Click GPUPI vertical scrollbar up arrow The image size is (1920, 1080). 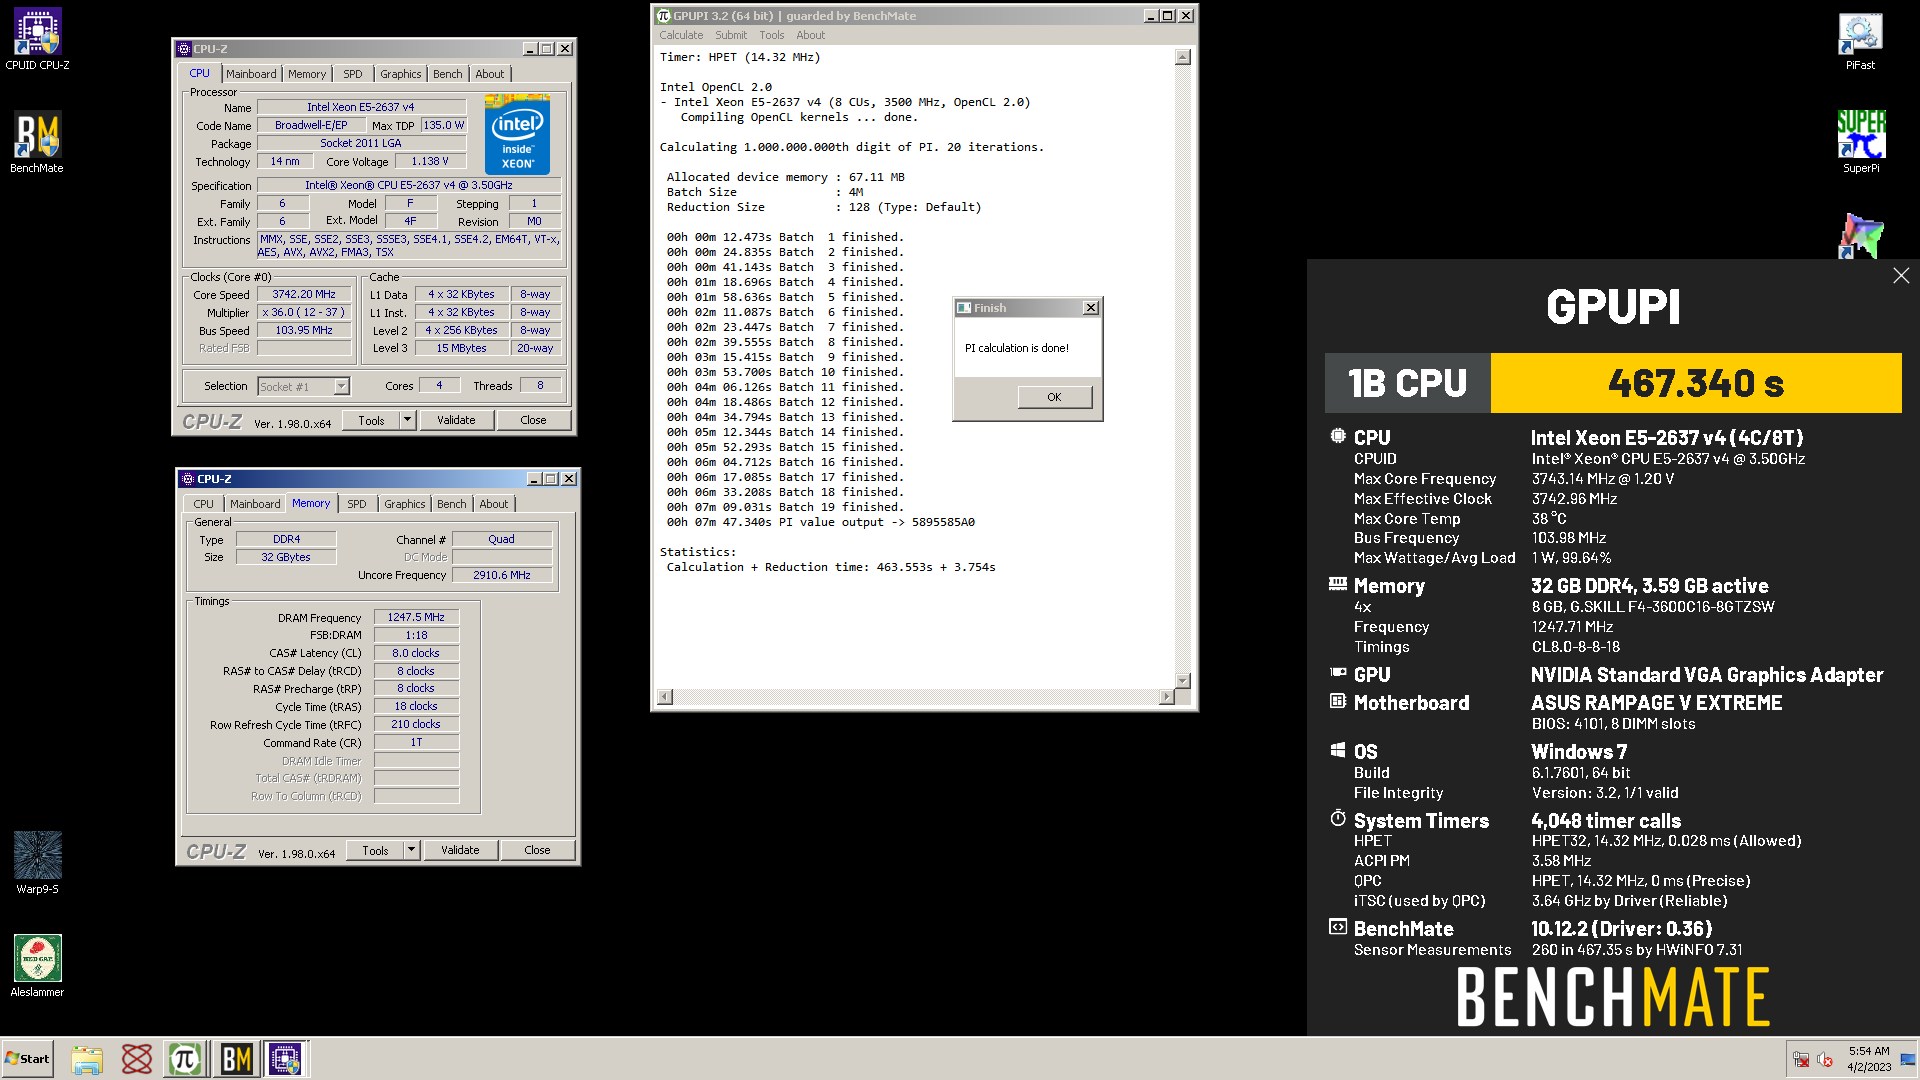pyautogui.click(x=1183, y=57)
